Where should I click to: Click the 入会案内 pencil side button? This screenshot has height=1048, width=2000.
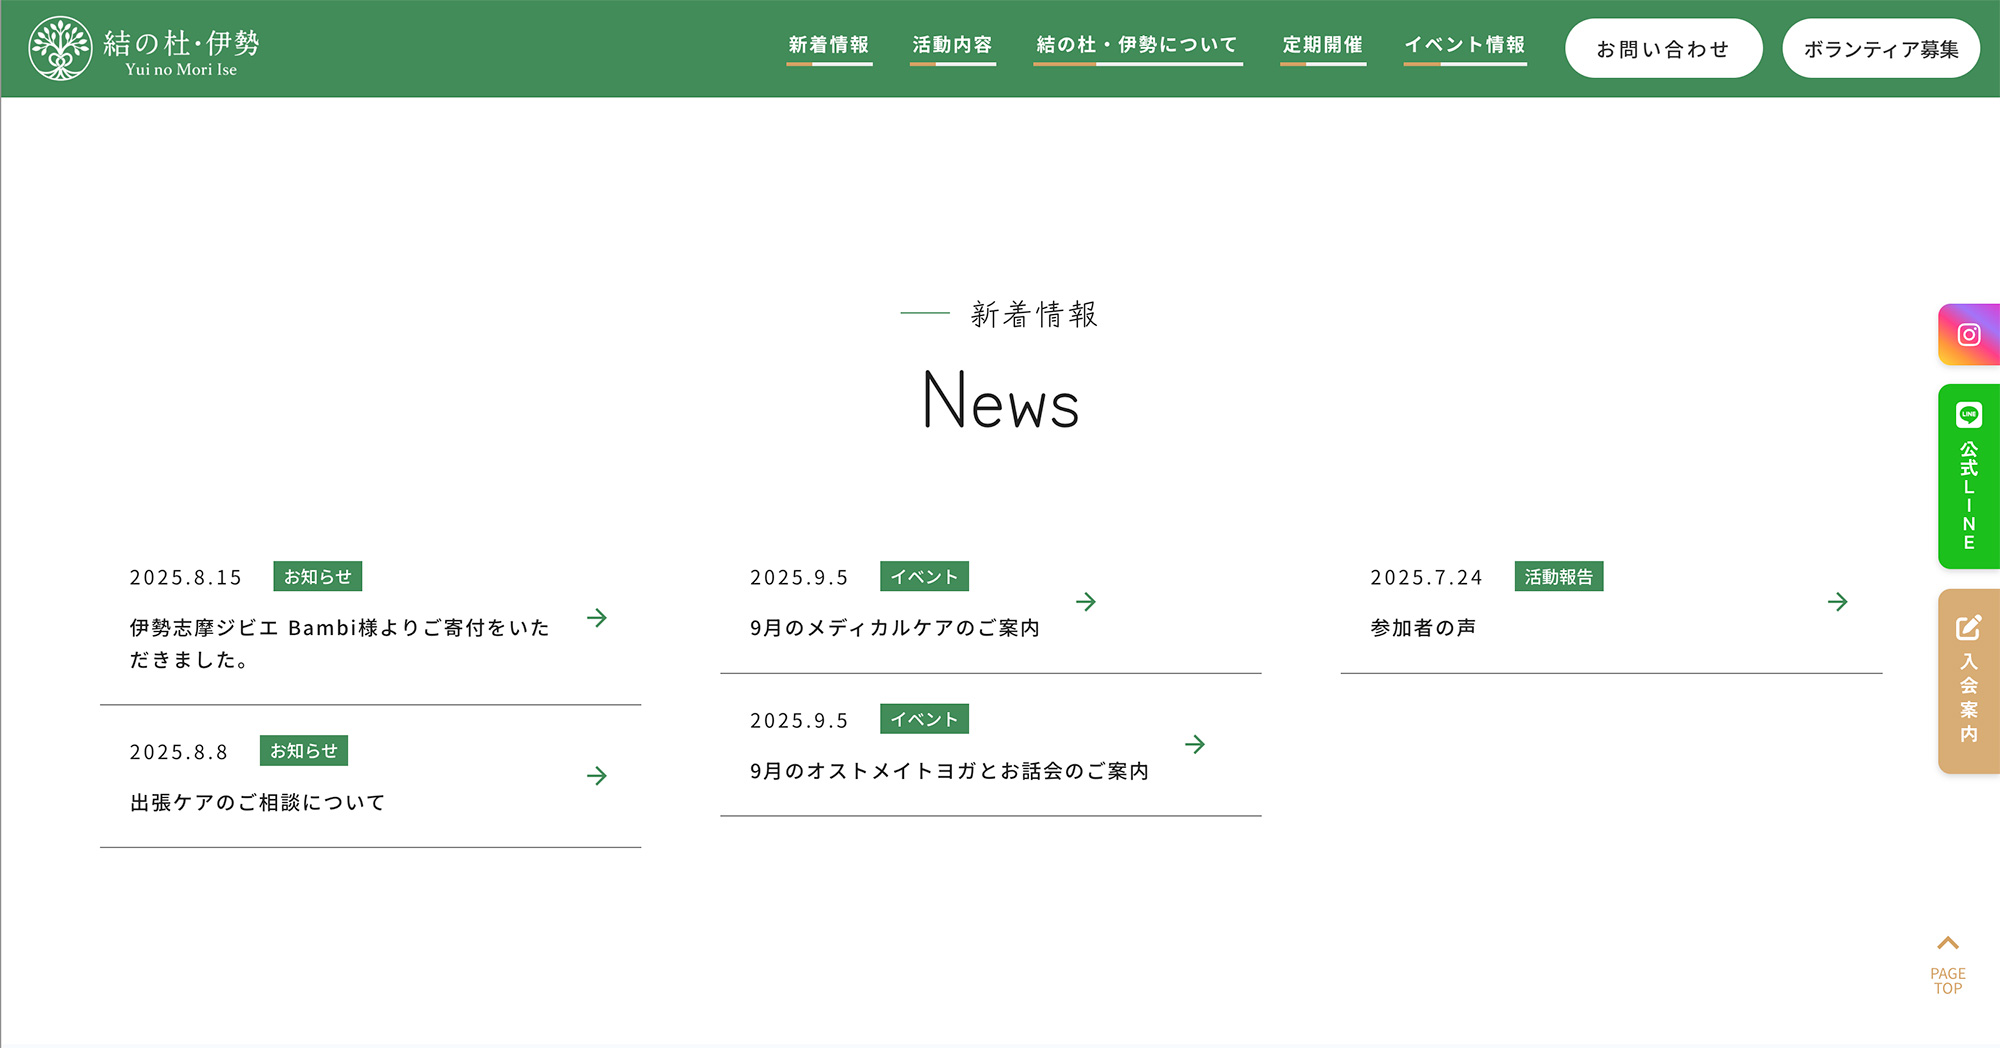click(1968, 681)
